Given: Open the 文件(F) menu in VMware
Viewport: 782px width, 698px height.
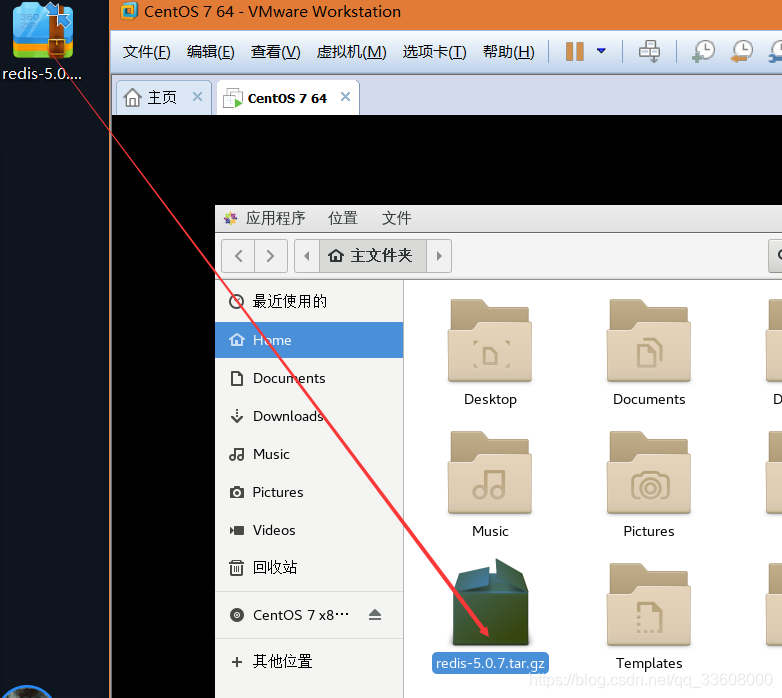Looking at the screenshot, I should (x=147, y=52).
